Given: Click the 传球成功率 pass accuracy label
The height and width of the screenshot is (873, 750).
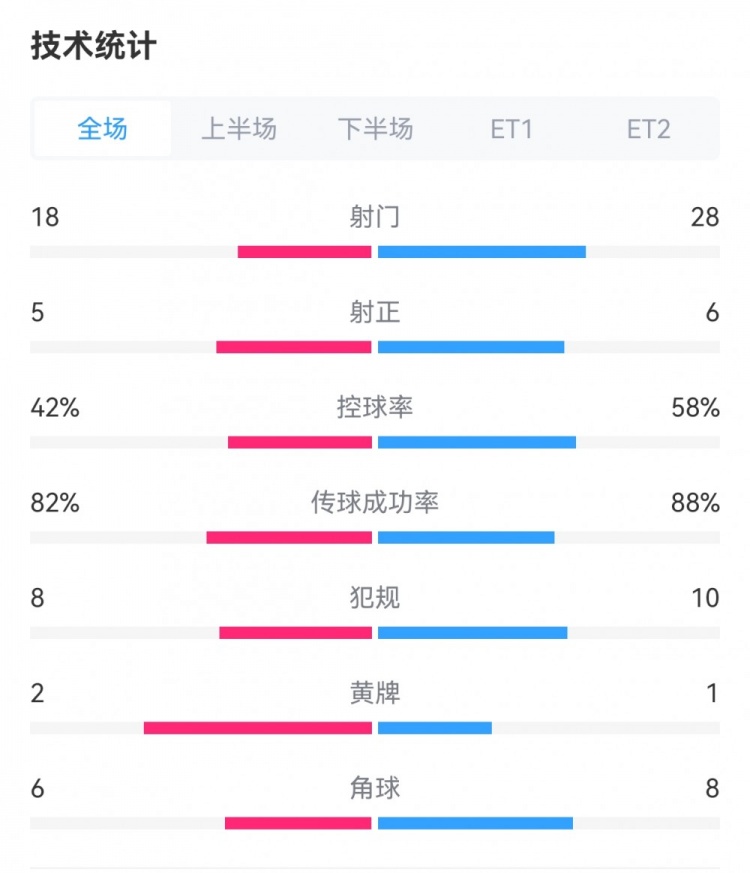Looking at the screenshot, I should (375, 503).
